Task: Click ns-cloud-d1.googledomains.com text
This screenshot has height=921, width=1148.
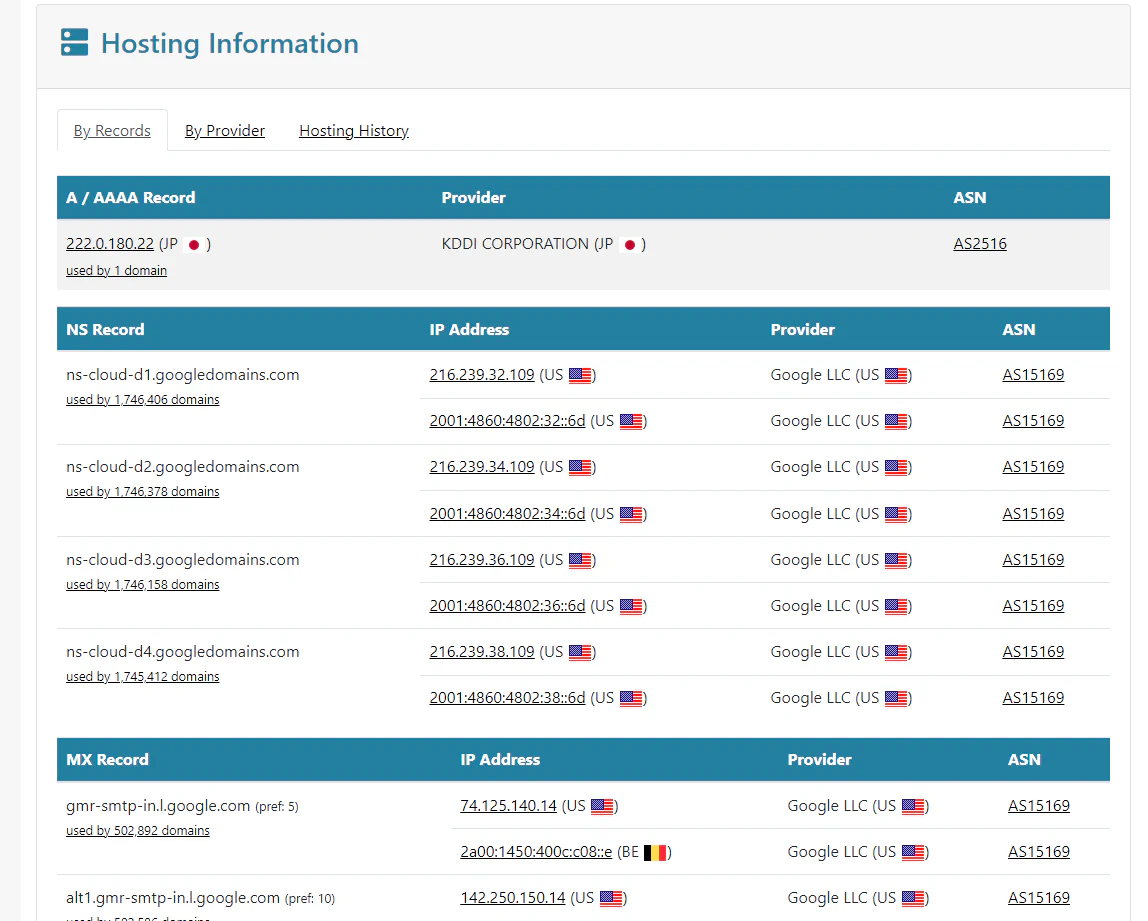Action: [182, 375]
